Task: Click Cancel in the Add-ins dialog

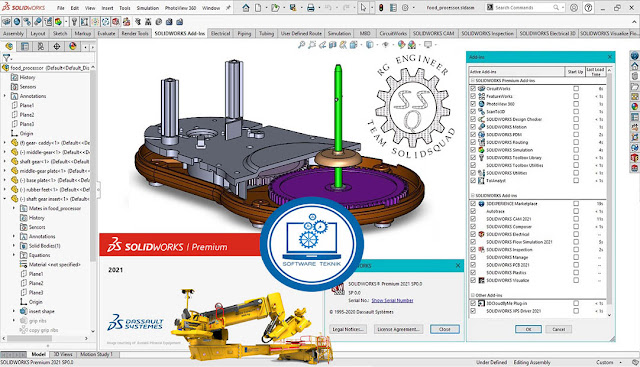Action: point(558,329)
